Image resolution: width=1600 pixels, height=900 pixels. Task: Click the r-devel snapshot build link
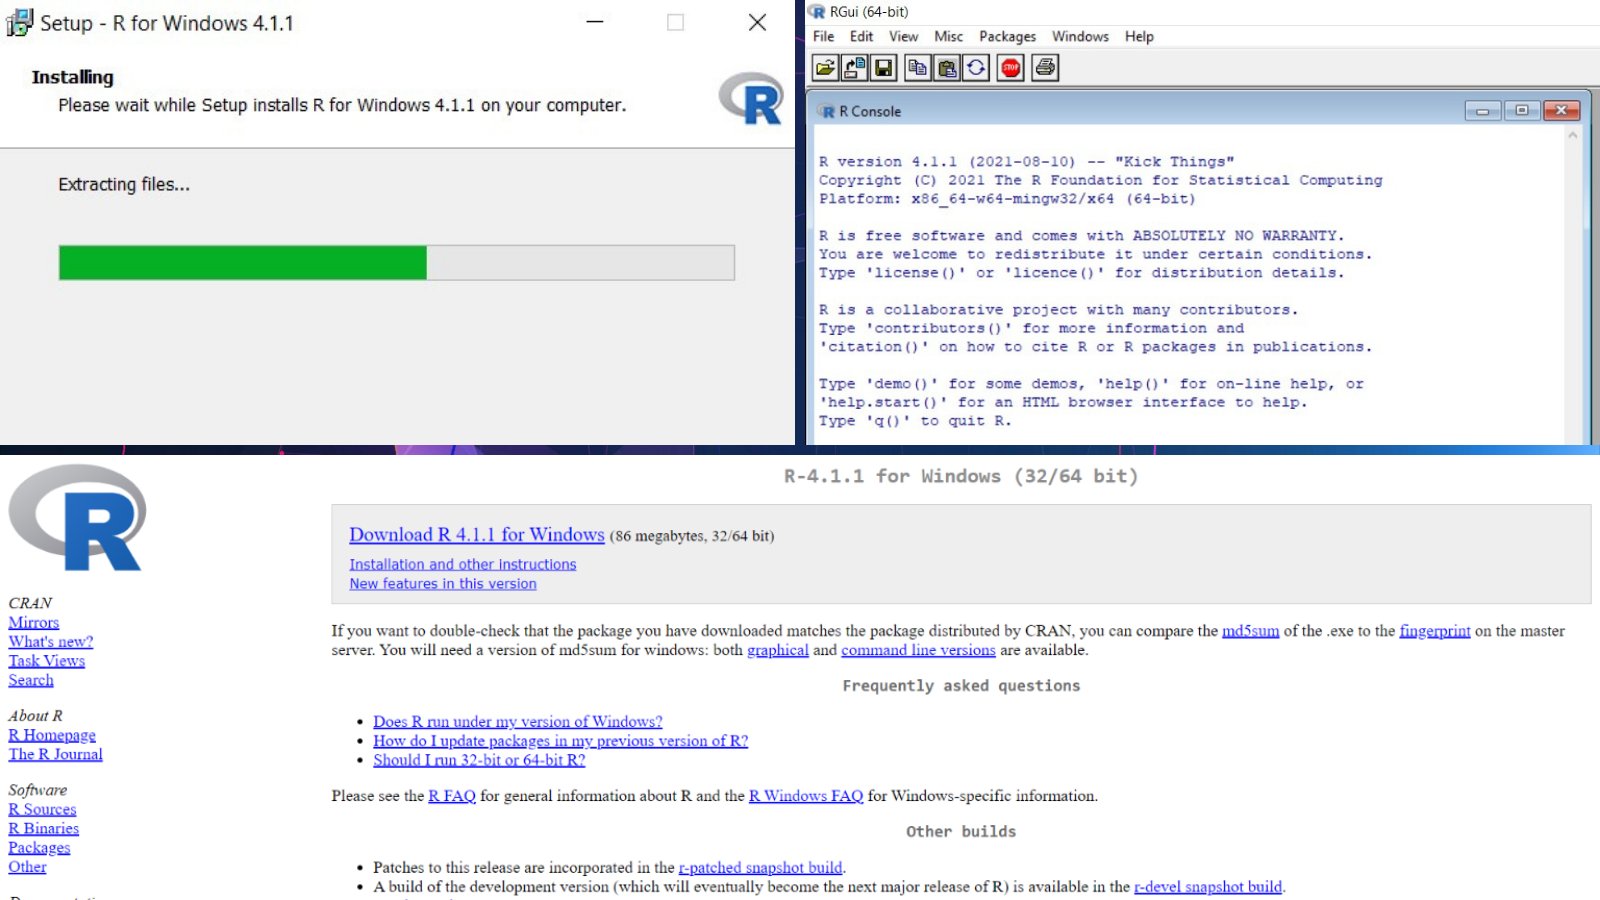coord(1208,887)
